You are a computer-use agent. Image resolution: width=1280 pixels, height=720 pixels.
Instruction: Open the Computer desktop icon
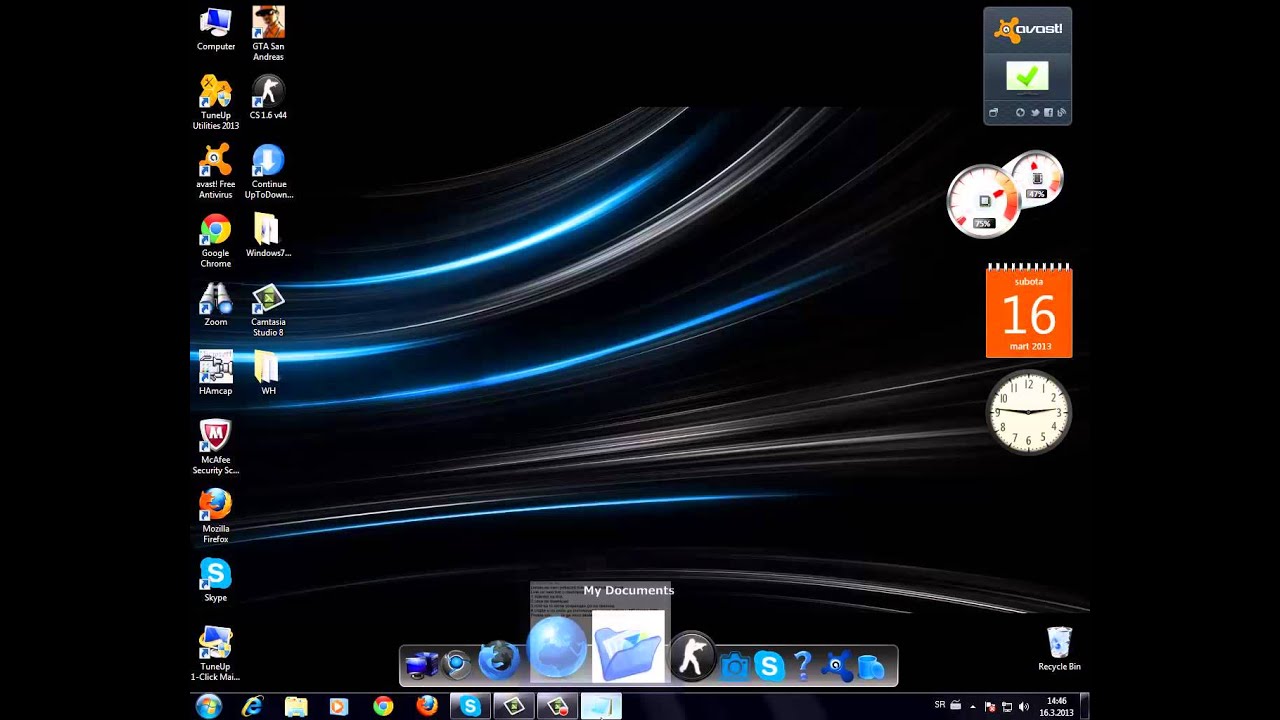(216, 30)
